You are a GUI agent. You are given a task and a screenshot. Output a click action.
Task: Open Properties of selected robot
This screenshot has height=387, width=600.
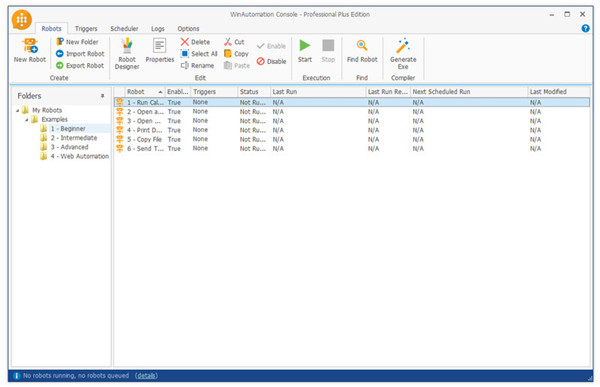tap(160, 50)
